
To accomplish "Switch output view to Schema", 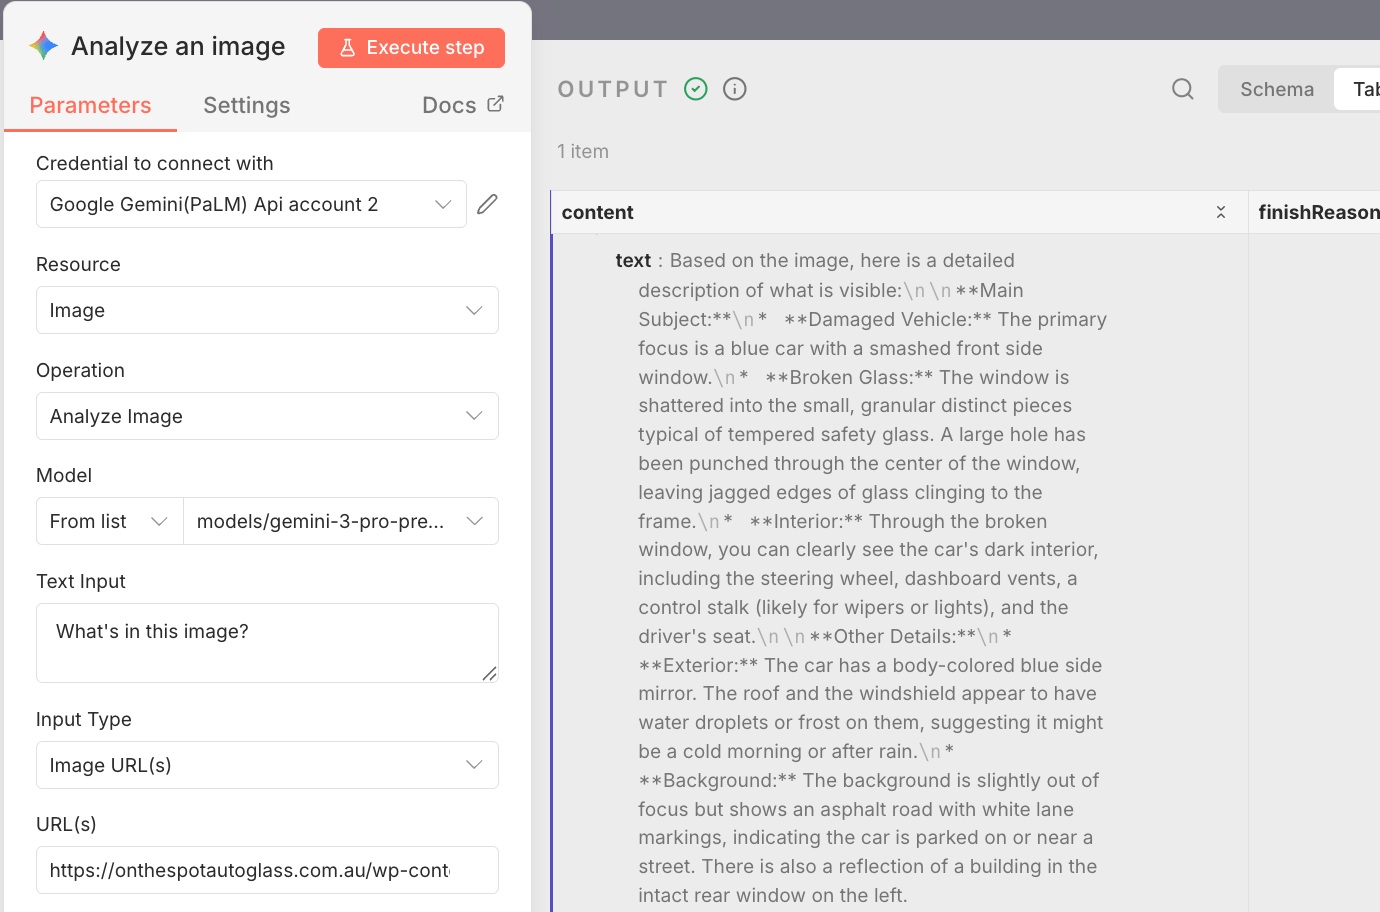I will click(1277, 89).
